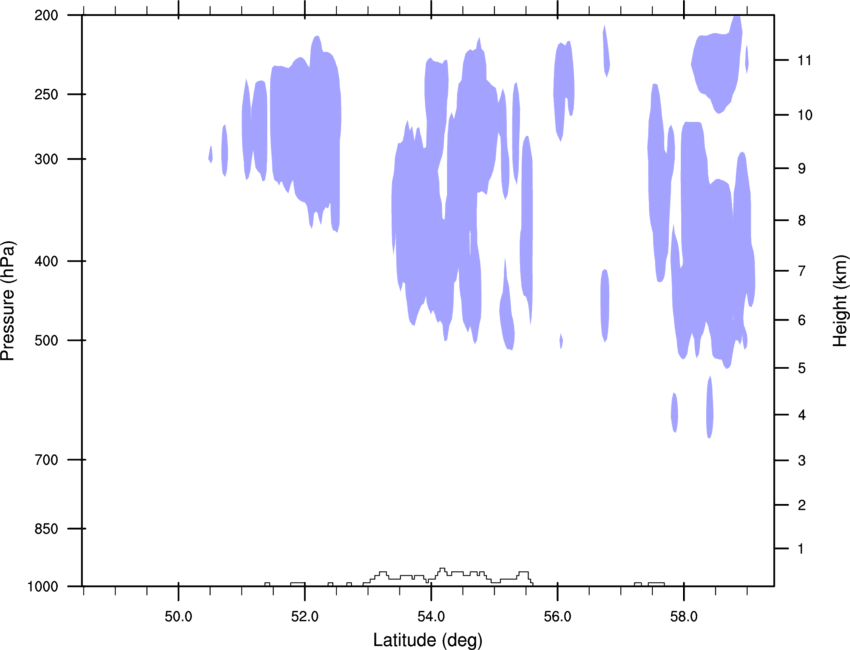Click the 400 pressure tick label

tap(46, 261)
